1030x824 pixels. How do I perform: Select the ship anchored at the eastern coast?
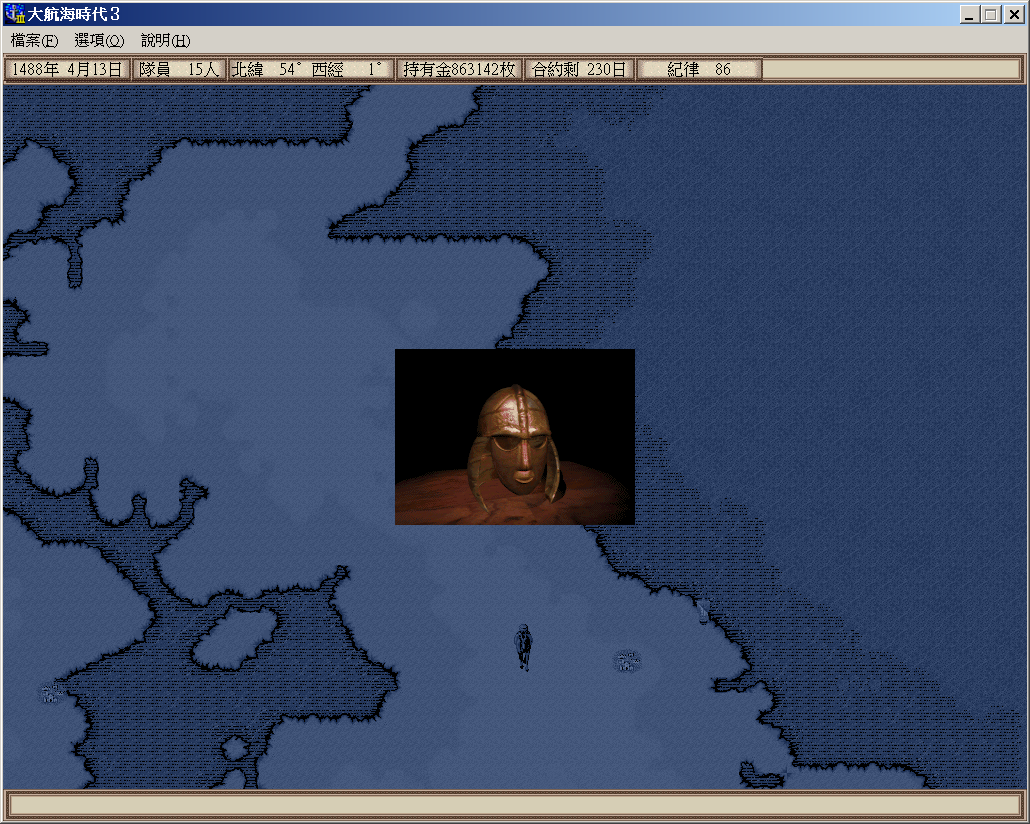click(703, 610)
